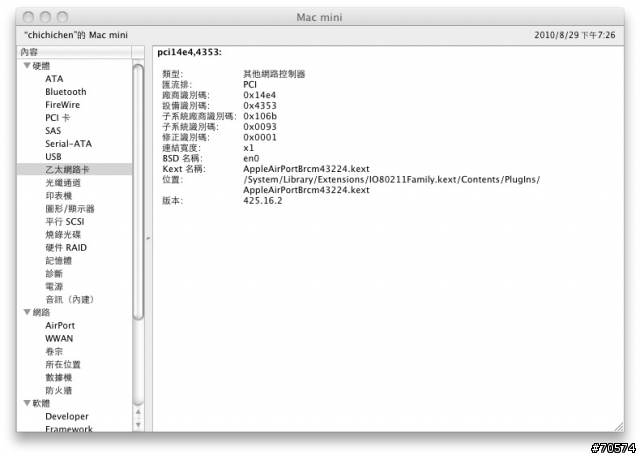Select Serial-ATA in the sidebar
Image resolution: width=640 pixels, height=456 pixels.
tap(69, 144)
